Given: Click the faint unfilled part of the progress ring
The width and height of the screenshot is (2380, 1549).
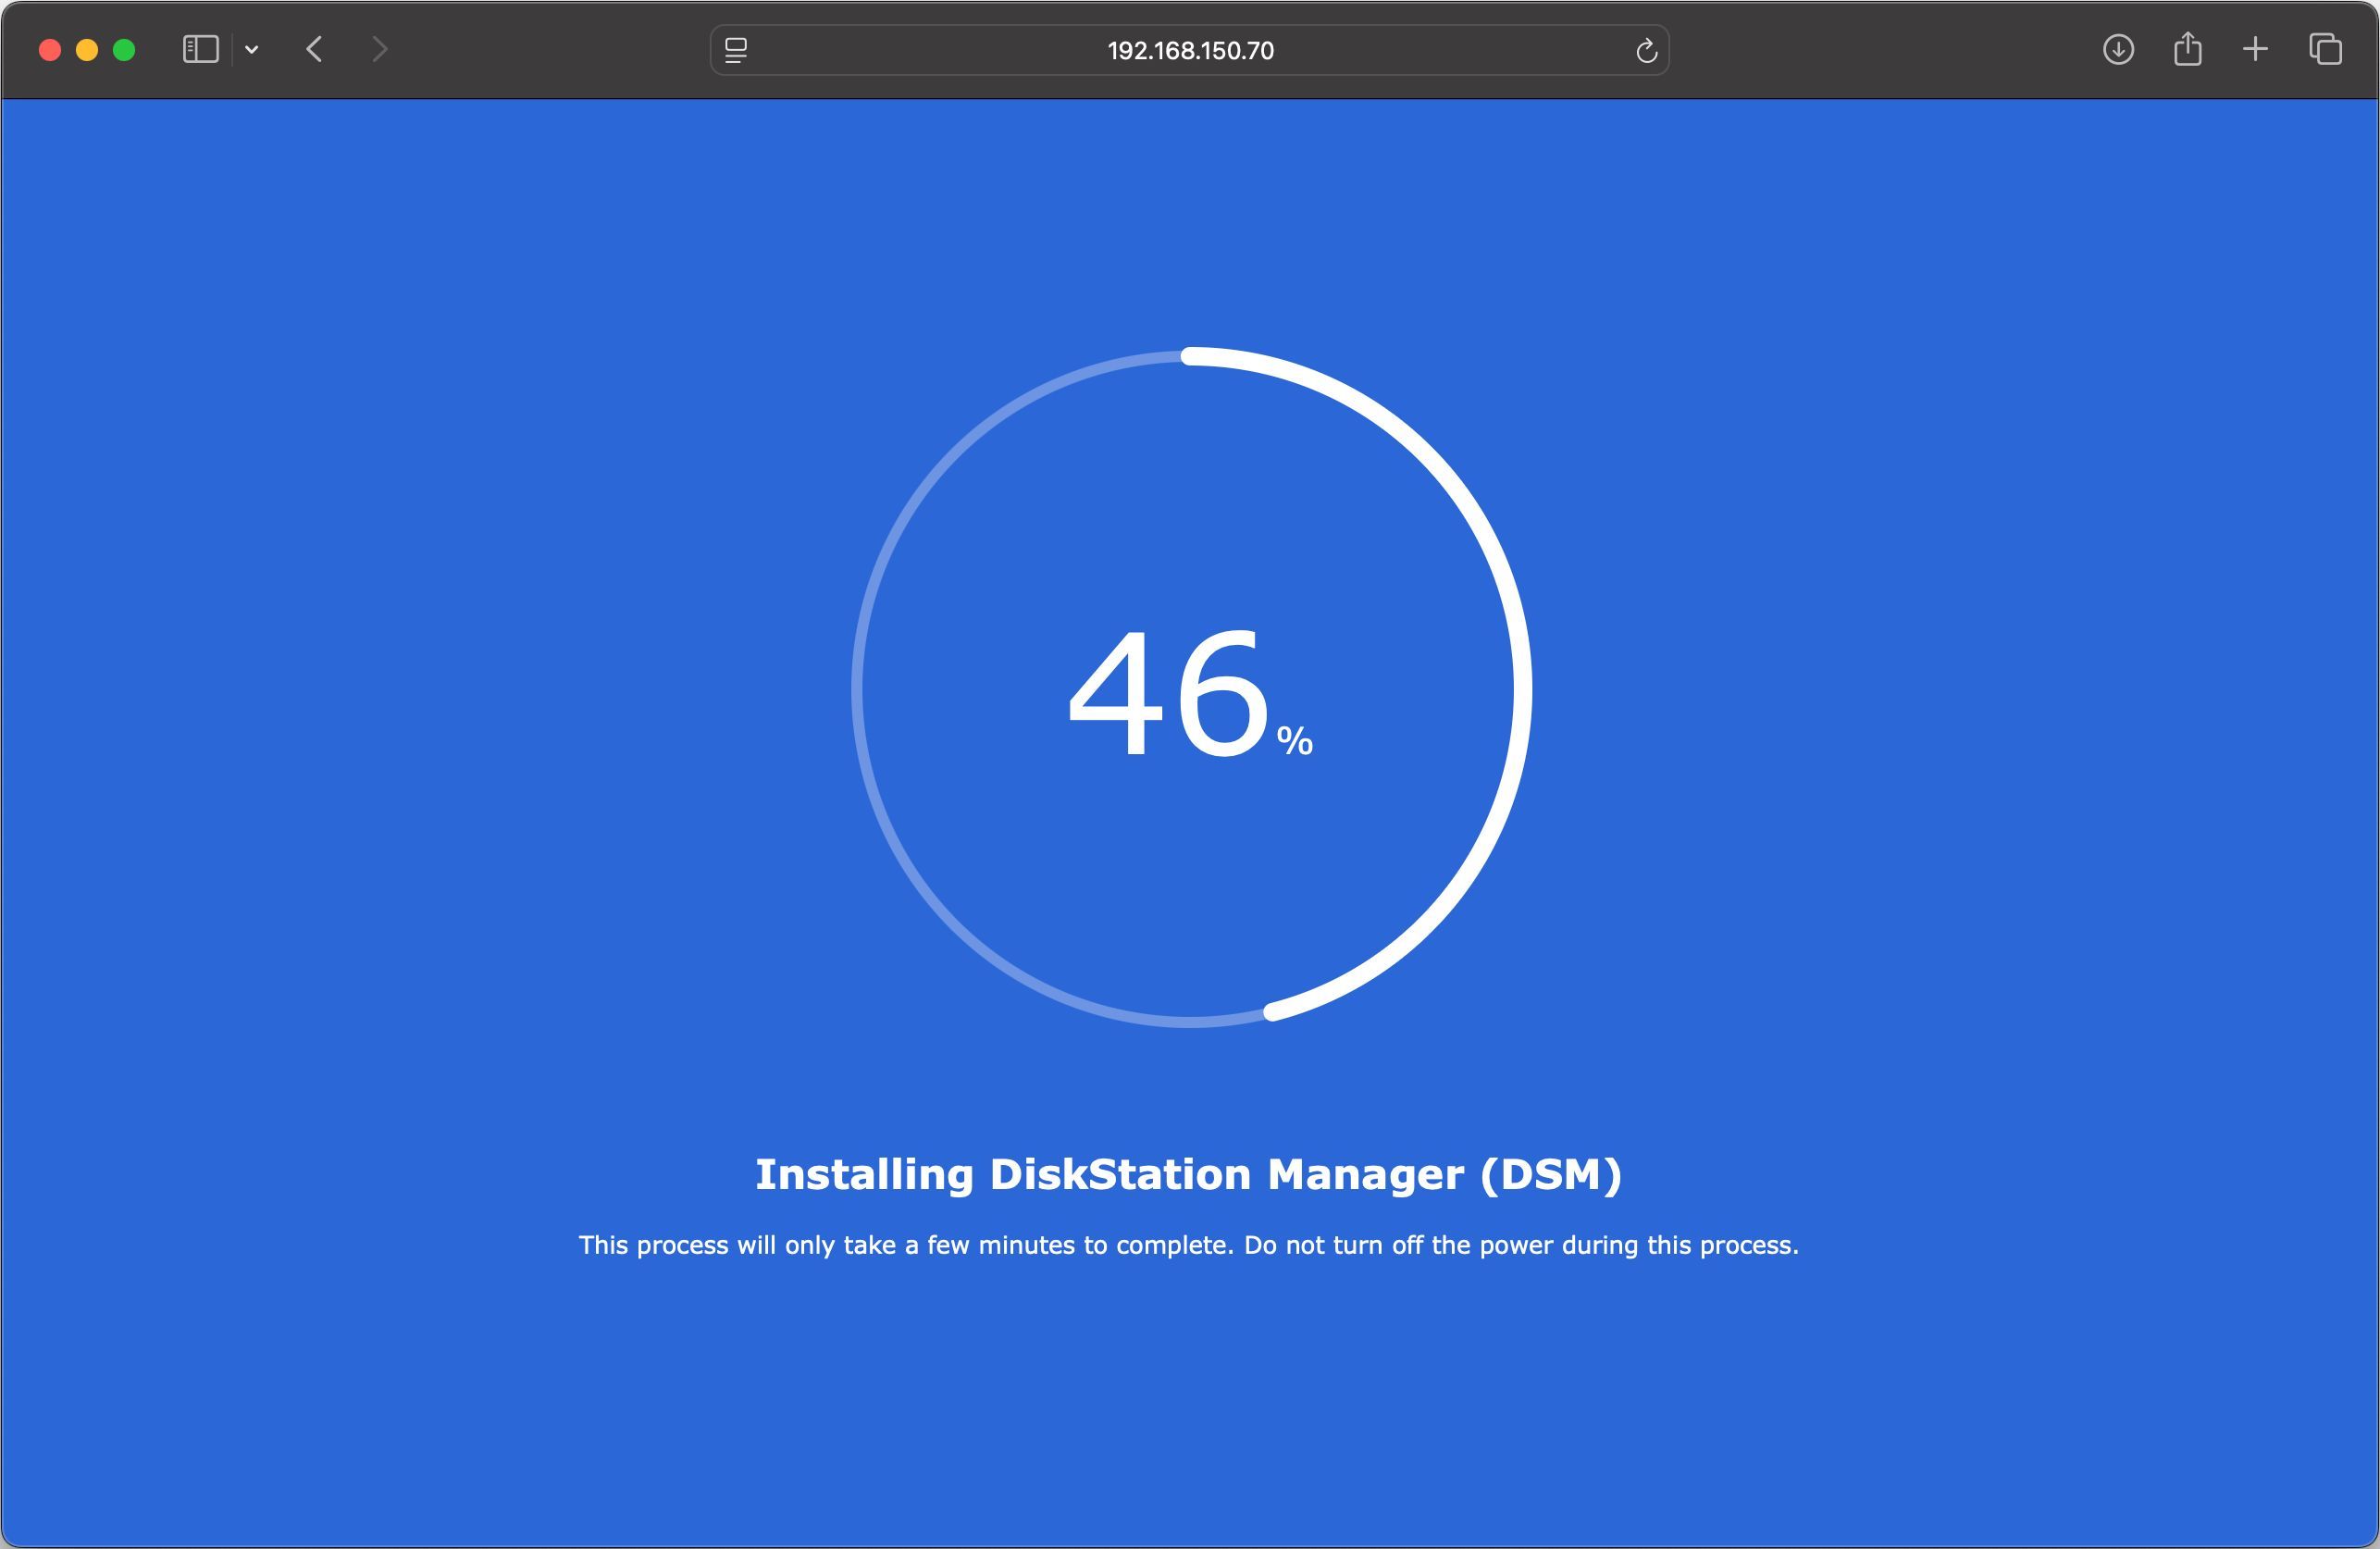Looking at the screenshot, I should pos(858,690).
